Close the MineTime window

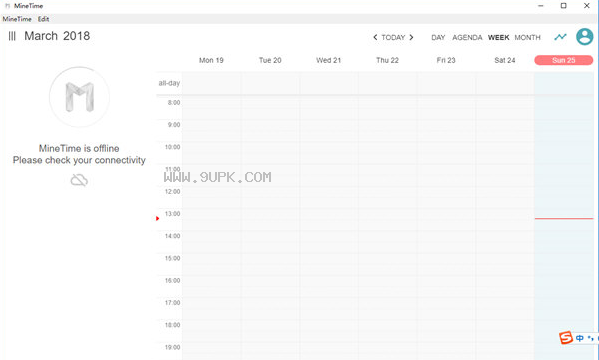[x=587, y=6]
